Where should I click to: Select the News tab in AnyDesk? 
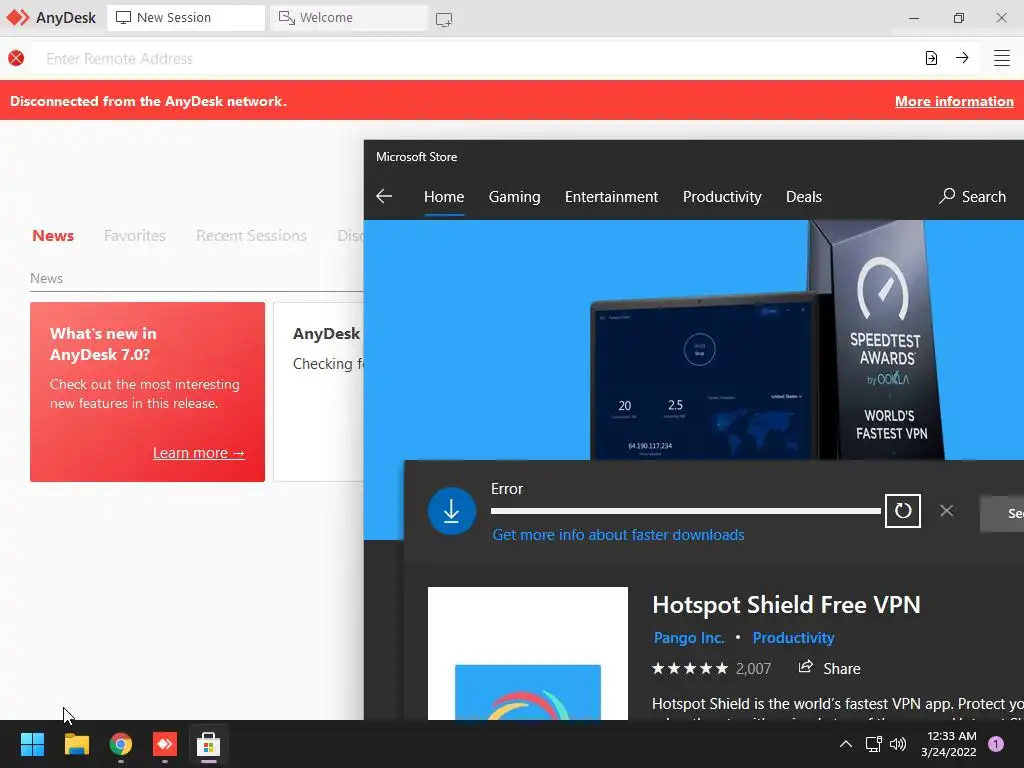[53, 236]
